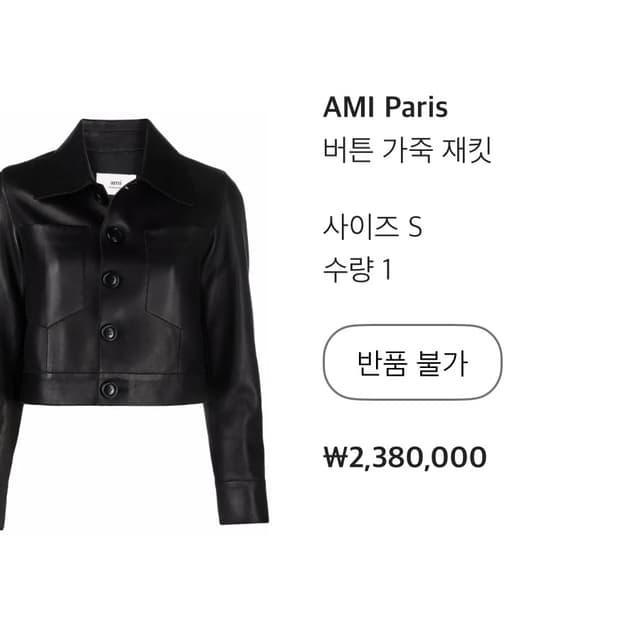This screenshot has height=620, width=620.
Task: Click the 반품 불가 button
Action: (x=412, y=362)
